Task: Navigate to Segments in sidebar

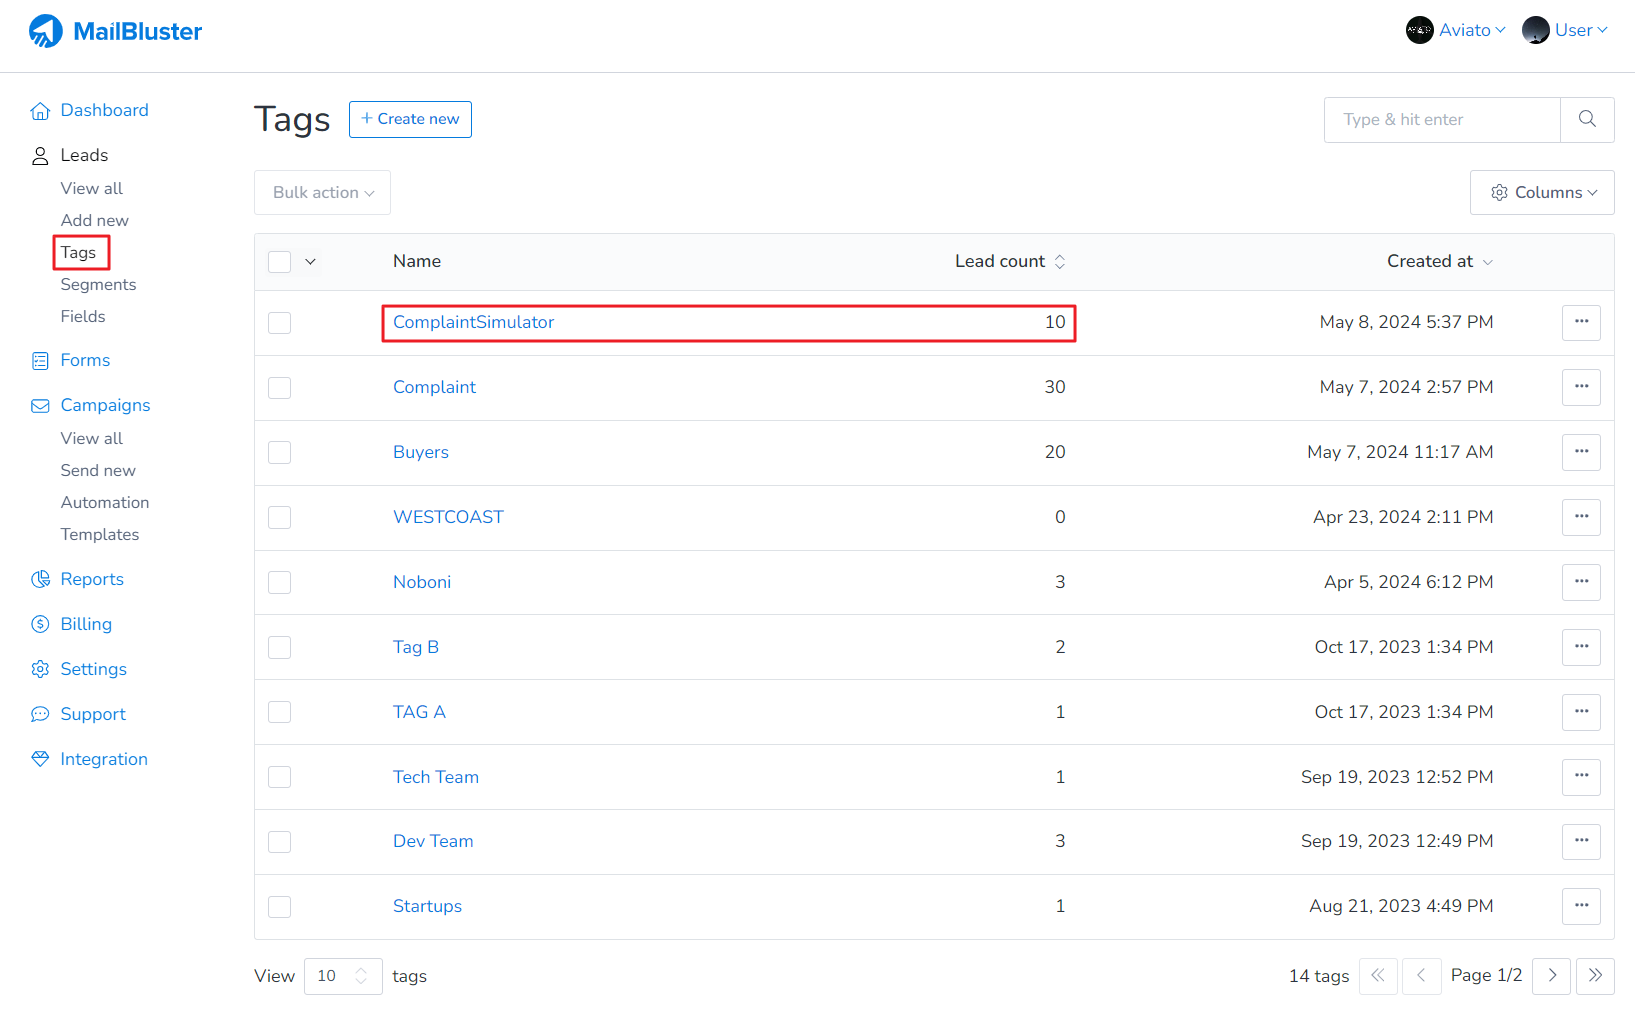Action: (x=98, y=285)
